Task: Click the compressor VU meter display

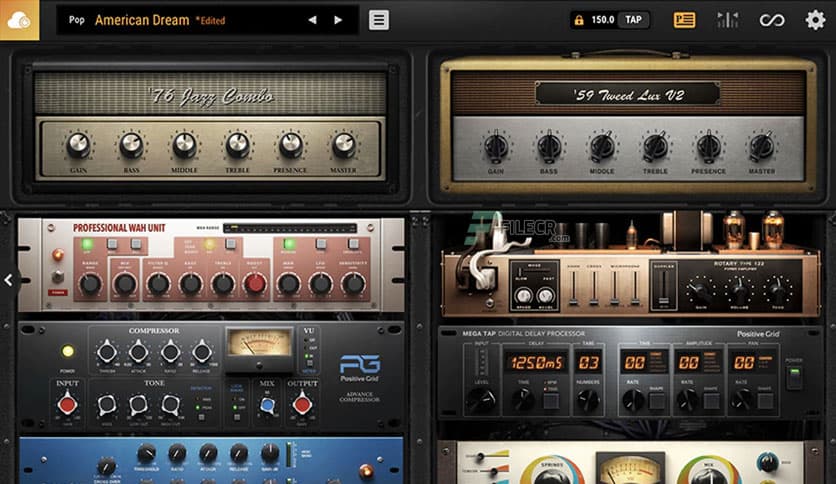Action: click(x=260, y=343)
